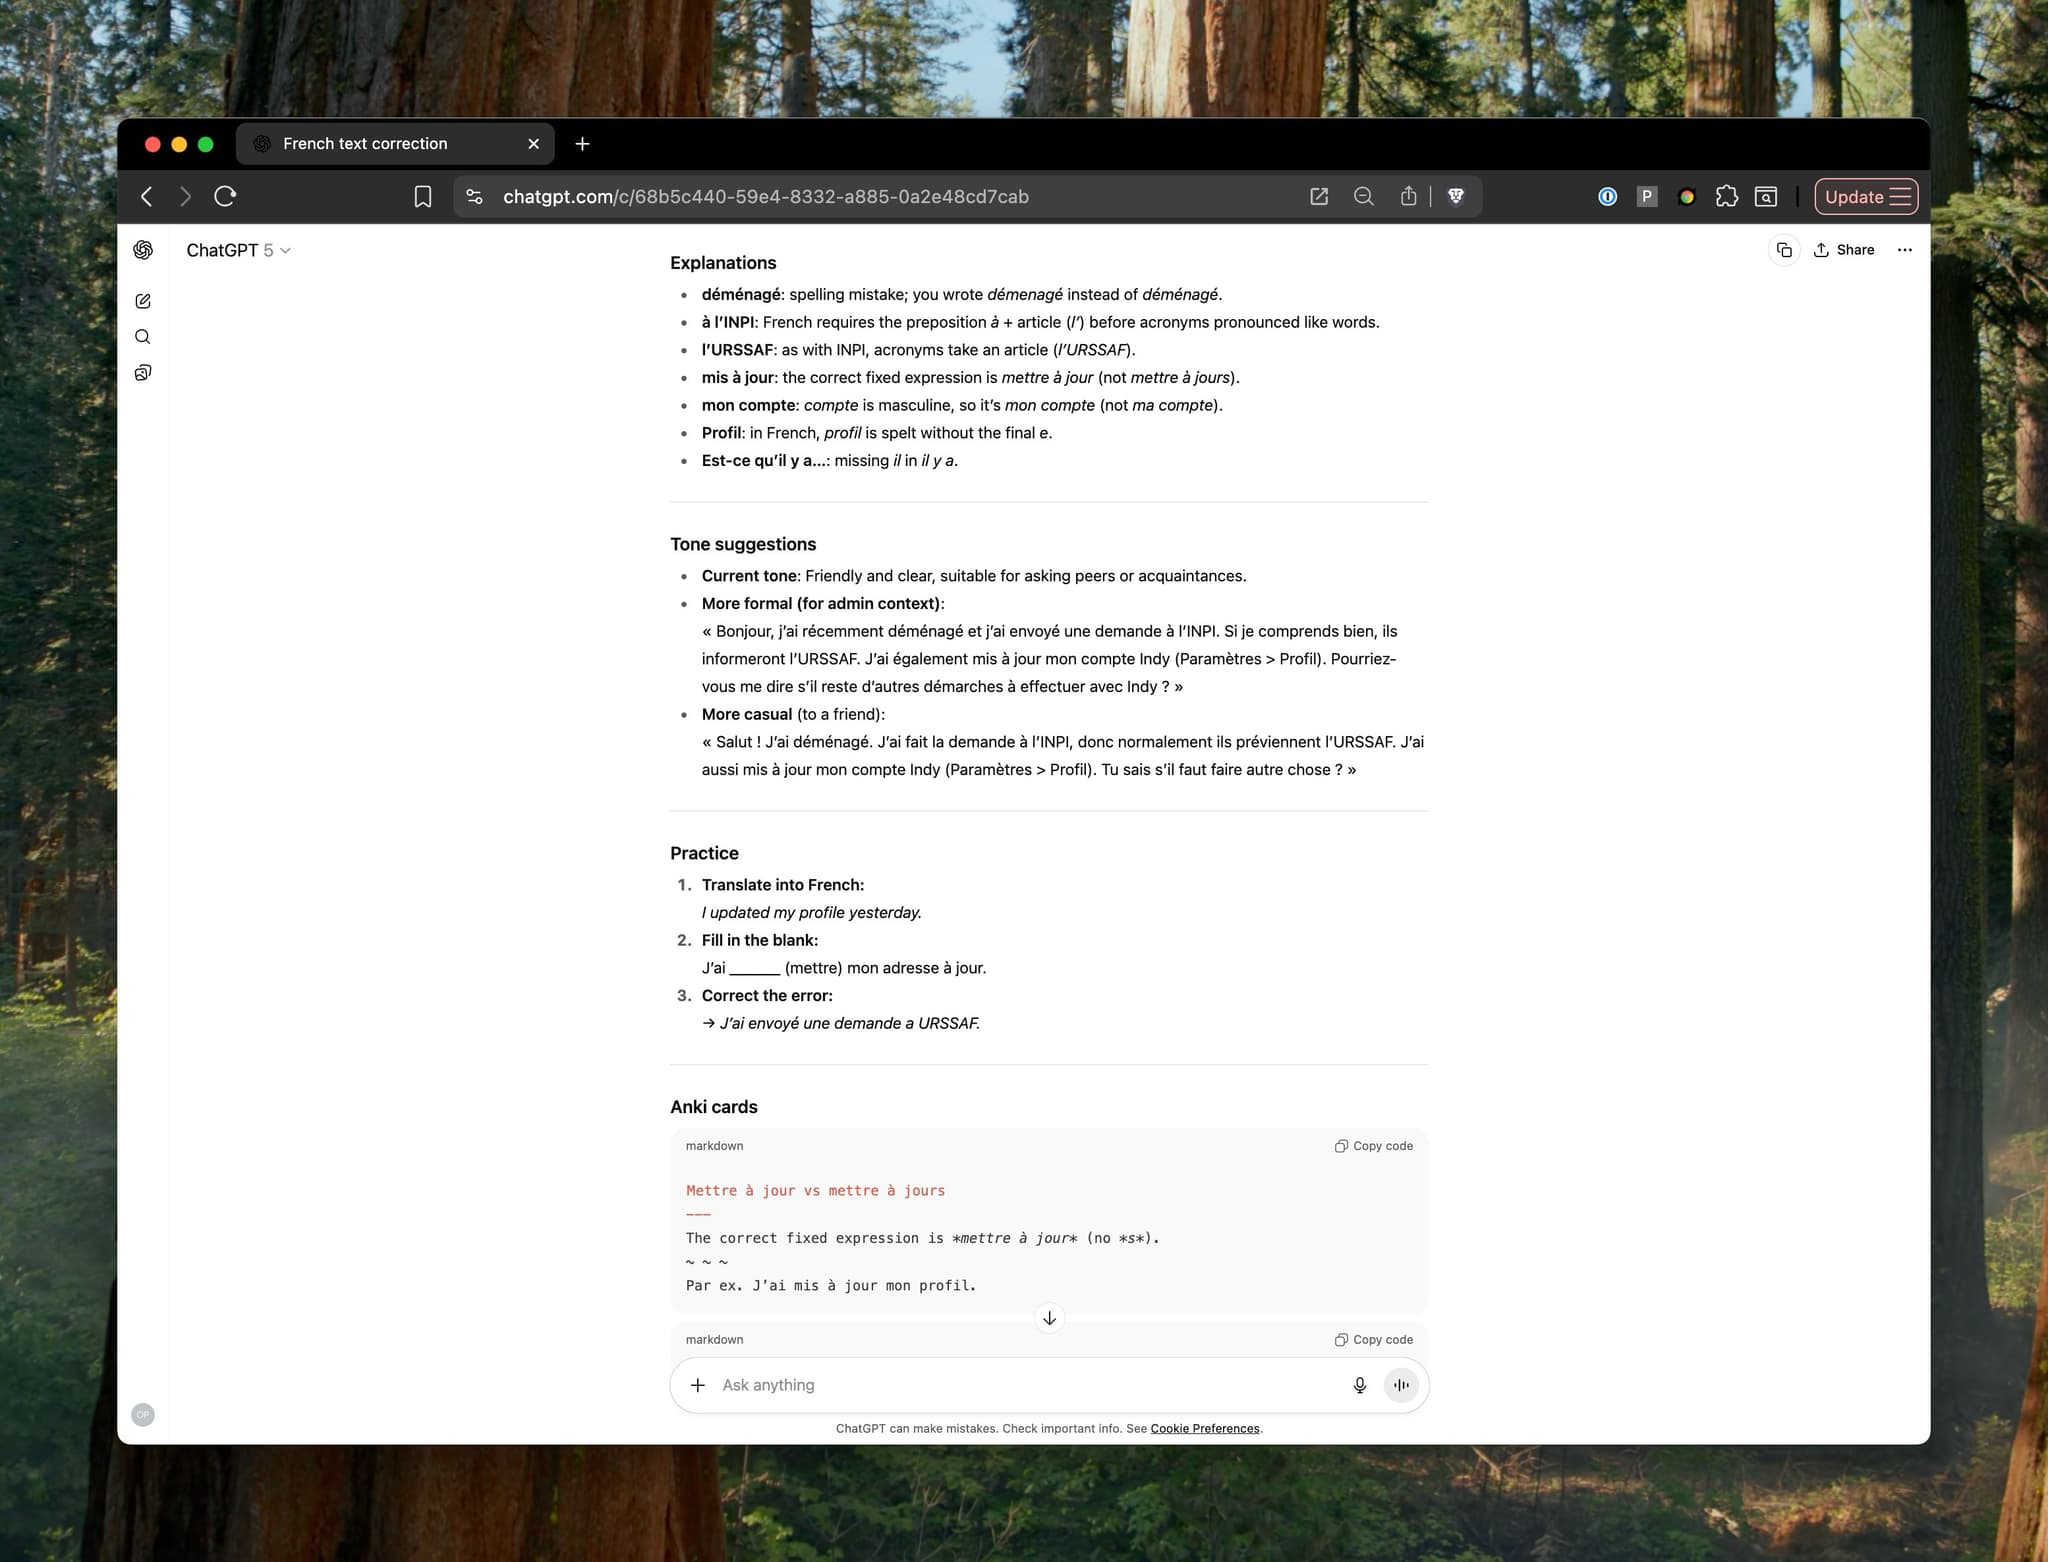Open the P extension icon
The image size is (2048, 1562).
coord(1646,197)
